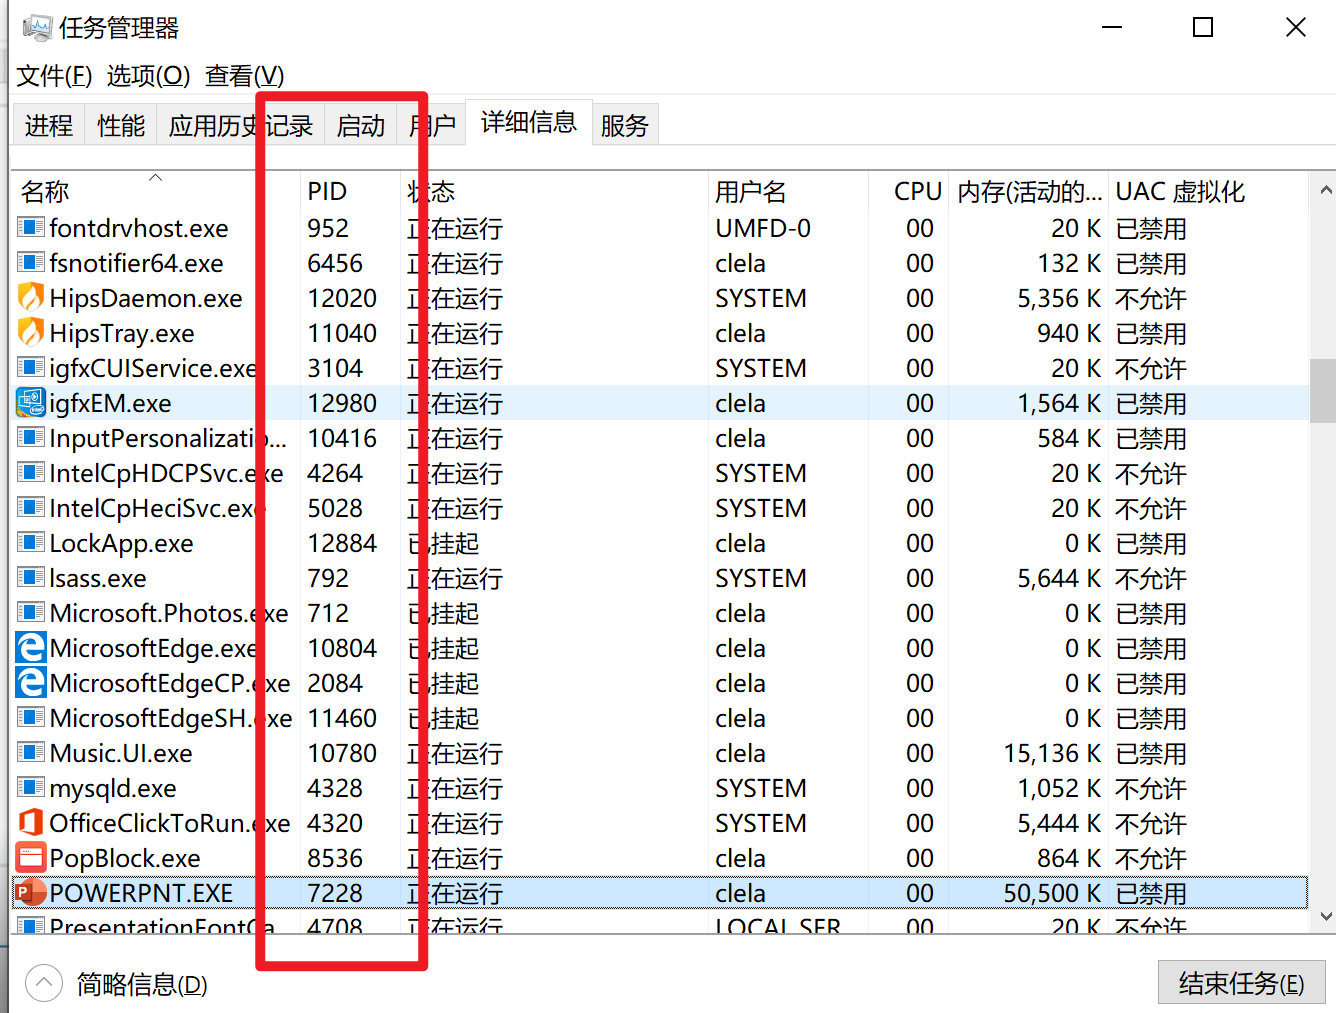Click memory value 50,500 K
The image size is (1336, 1013).
point(1052,893)
